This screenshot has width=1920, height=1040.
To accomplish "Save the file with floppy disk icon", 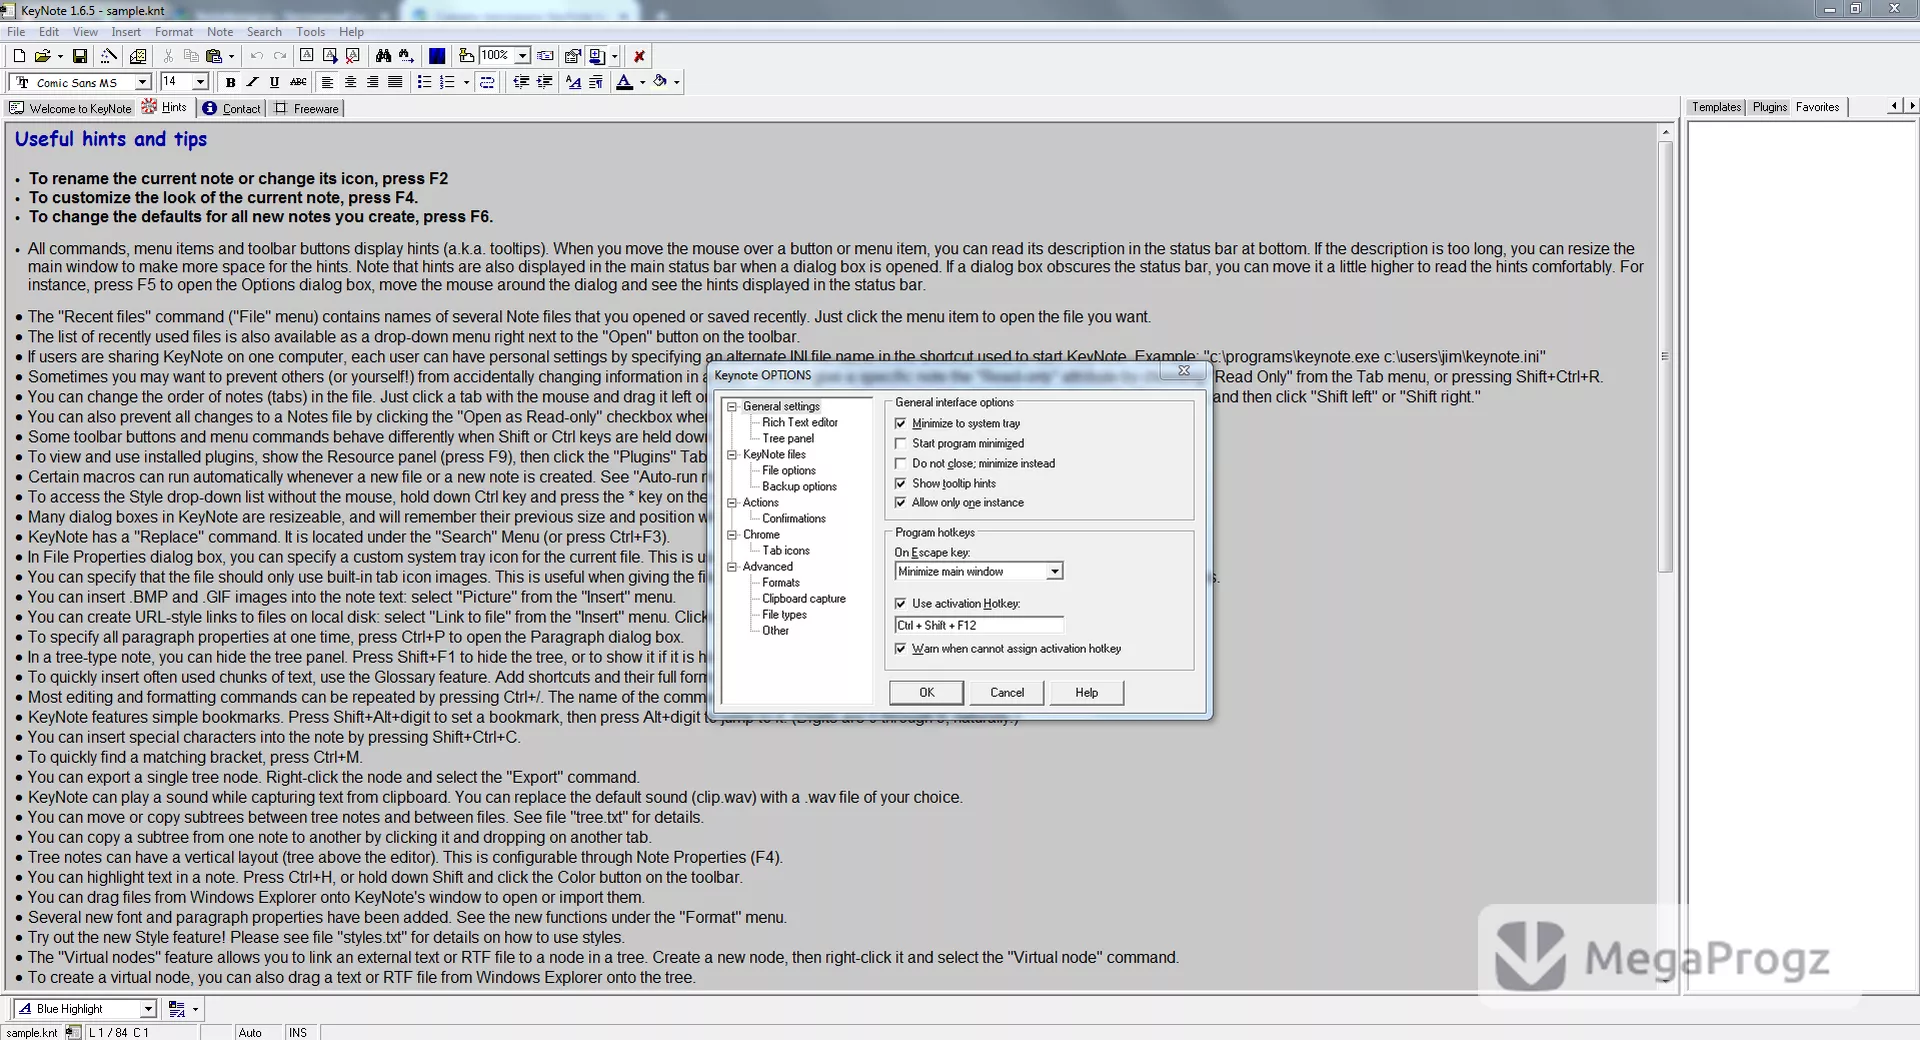I will [80, 56].
